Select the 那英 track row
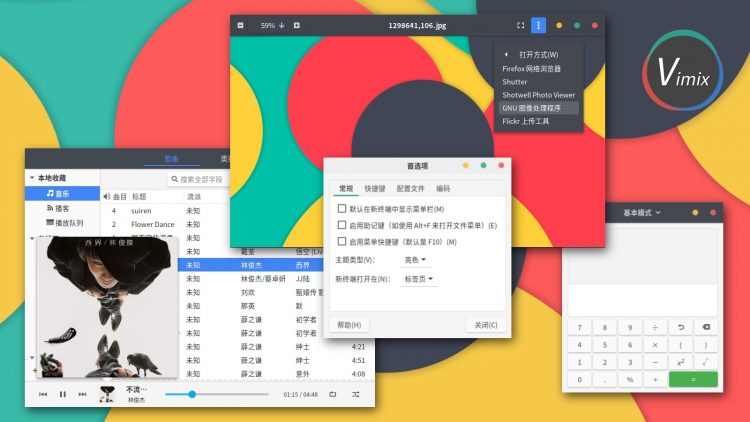750x422 pixels. [x=252, y=306]
